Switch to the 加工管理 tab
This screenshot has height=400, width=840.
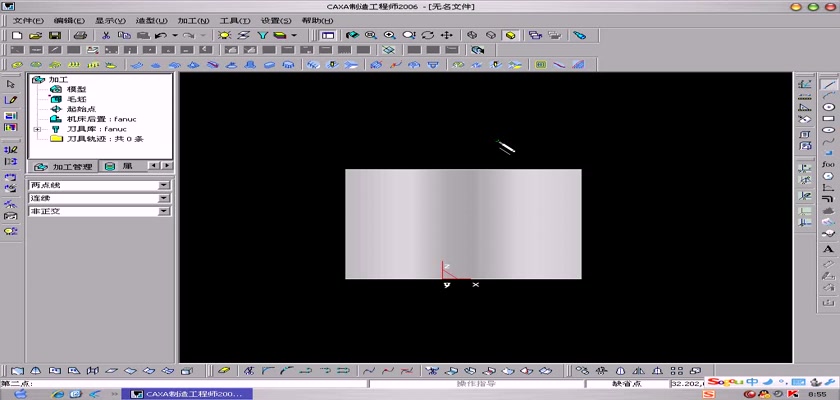(x=63, y=167)
